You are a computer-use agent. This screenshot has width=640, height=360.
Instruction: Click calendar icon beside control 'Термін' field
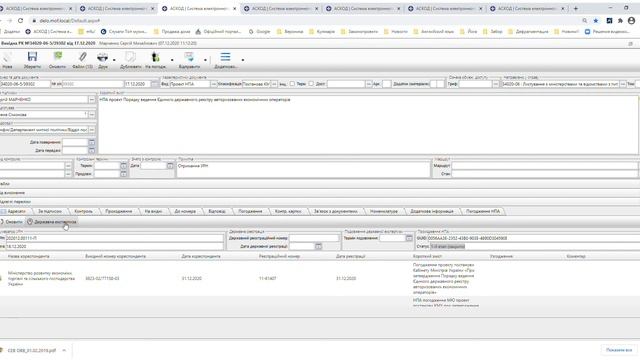click(124, 166)
